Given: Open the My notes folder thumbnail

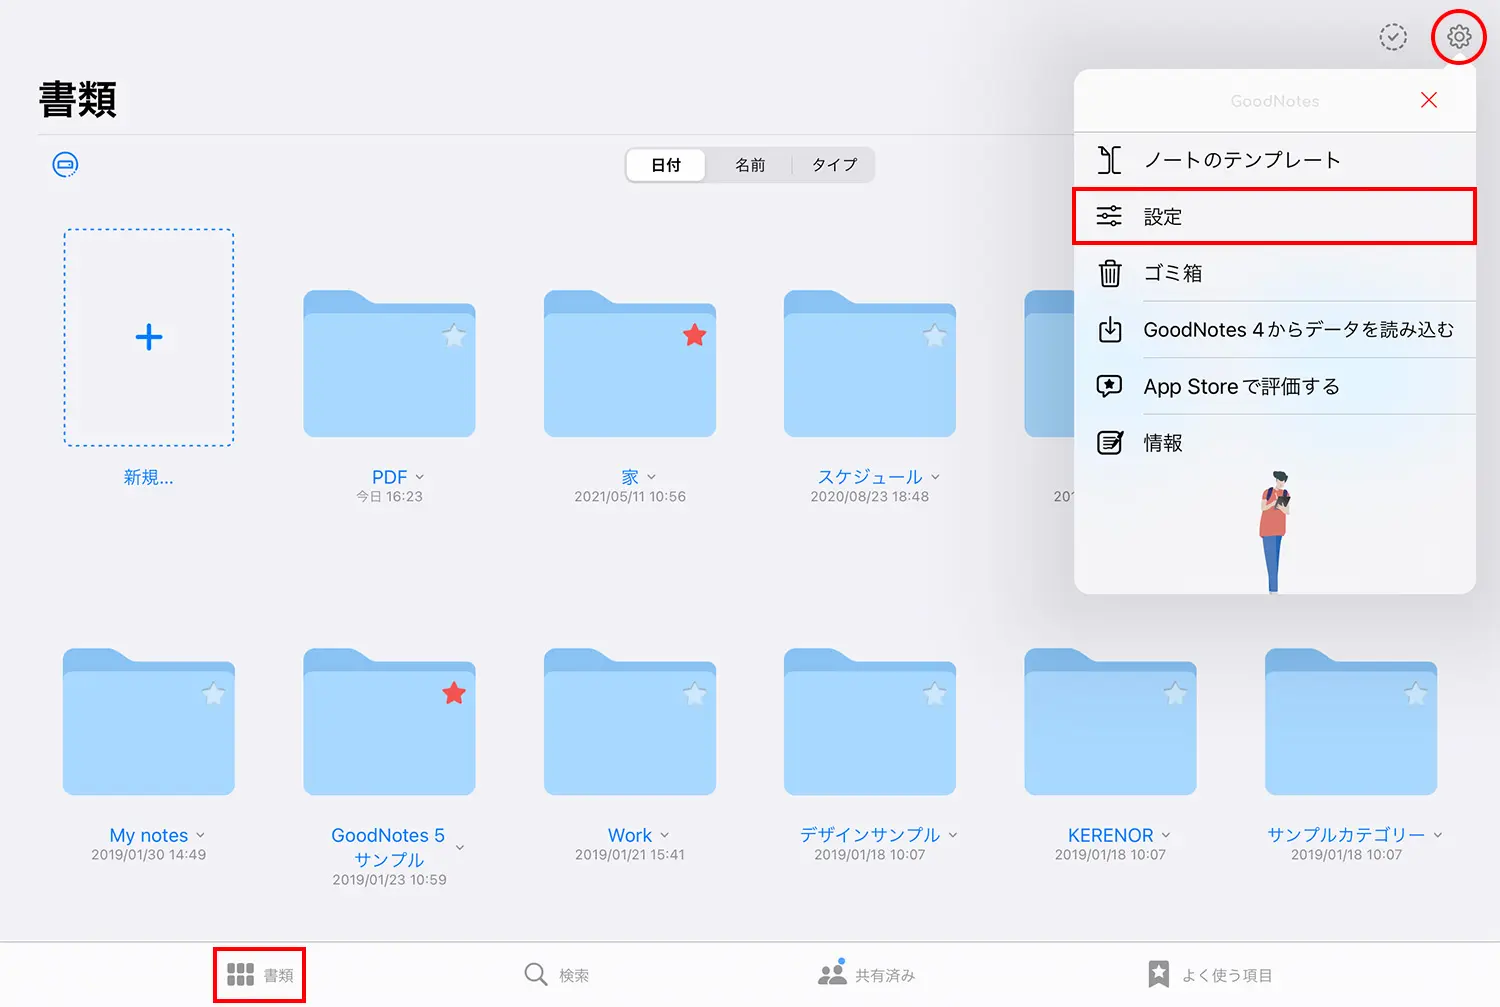Looking at the screenshot, I should click(149, 722).
